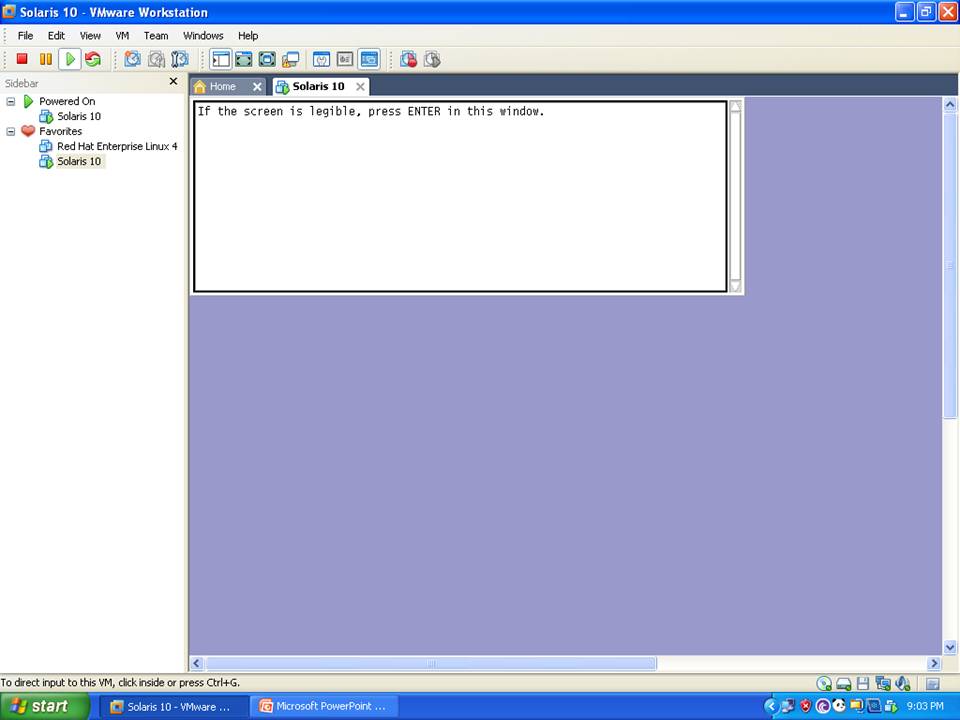Toggle sidebar visibility toolbar icon
The width and height of the screenshot is (960, 720).
click(x=220, y=59)
